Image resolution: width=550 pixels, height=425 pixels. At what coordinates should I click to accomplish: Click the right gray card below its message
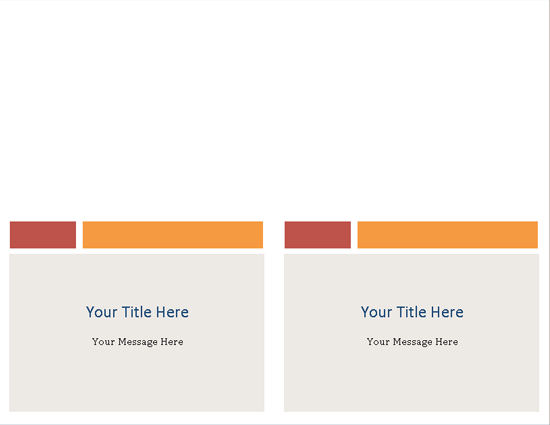[411, 380]
